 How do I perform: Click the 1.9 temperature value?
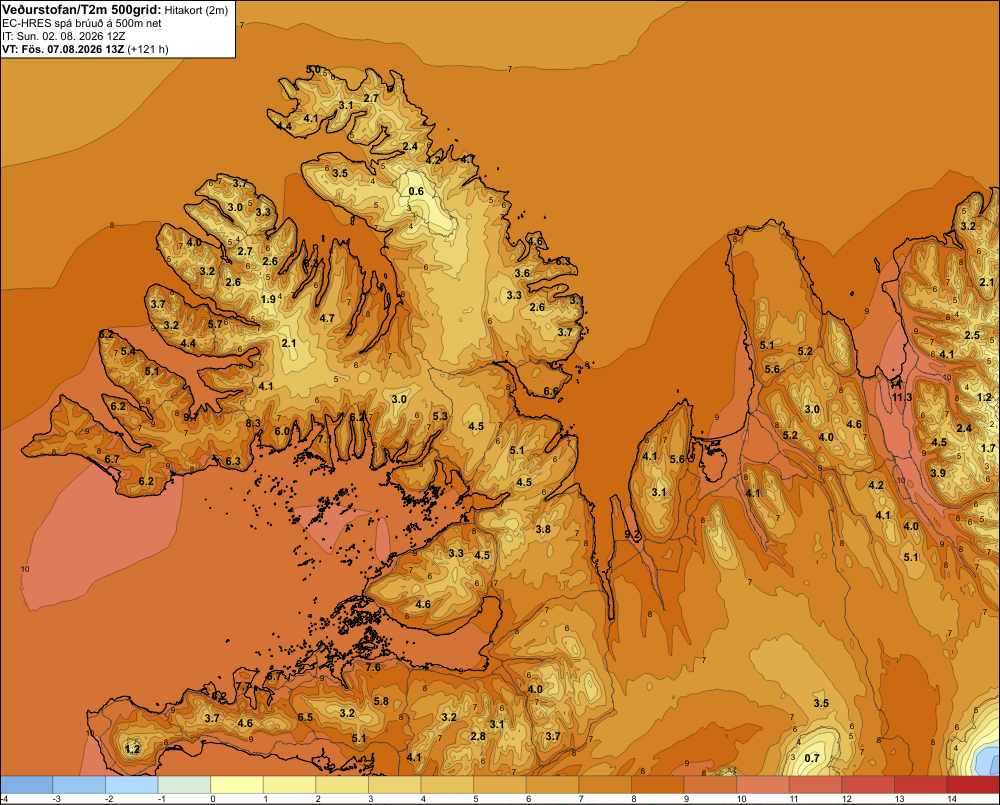pos(268,299)
